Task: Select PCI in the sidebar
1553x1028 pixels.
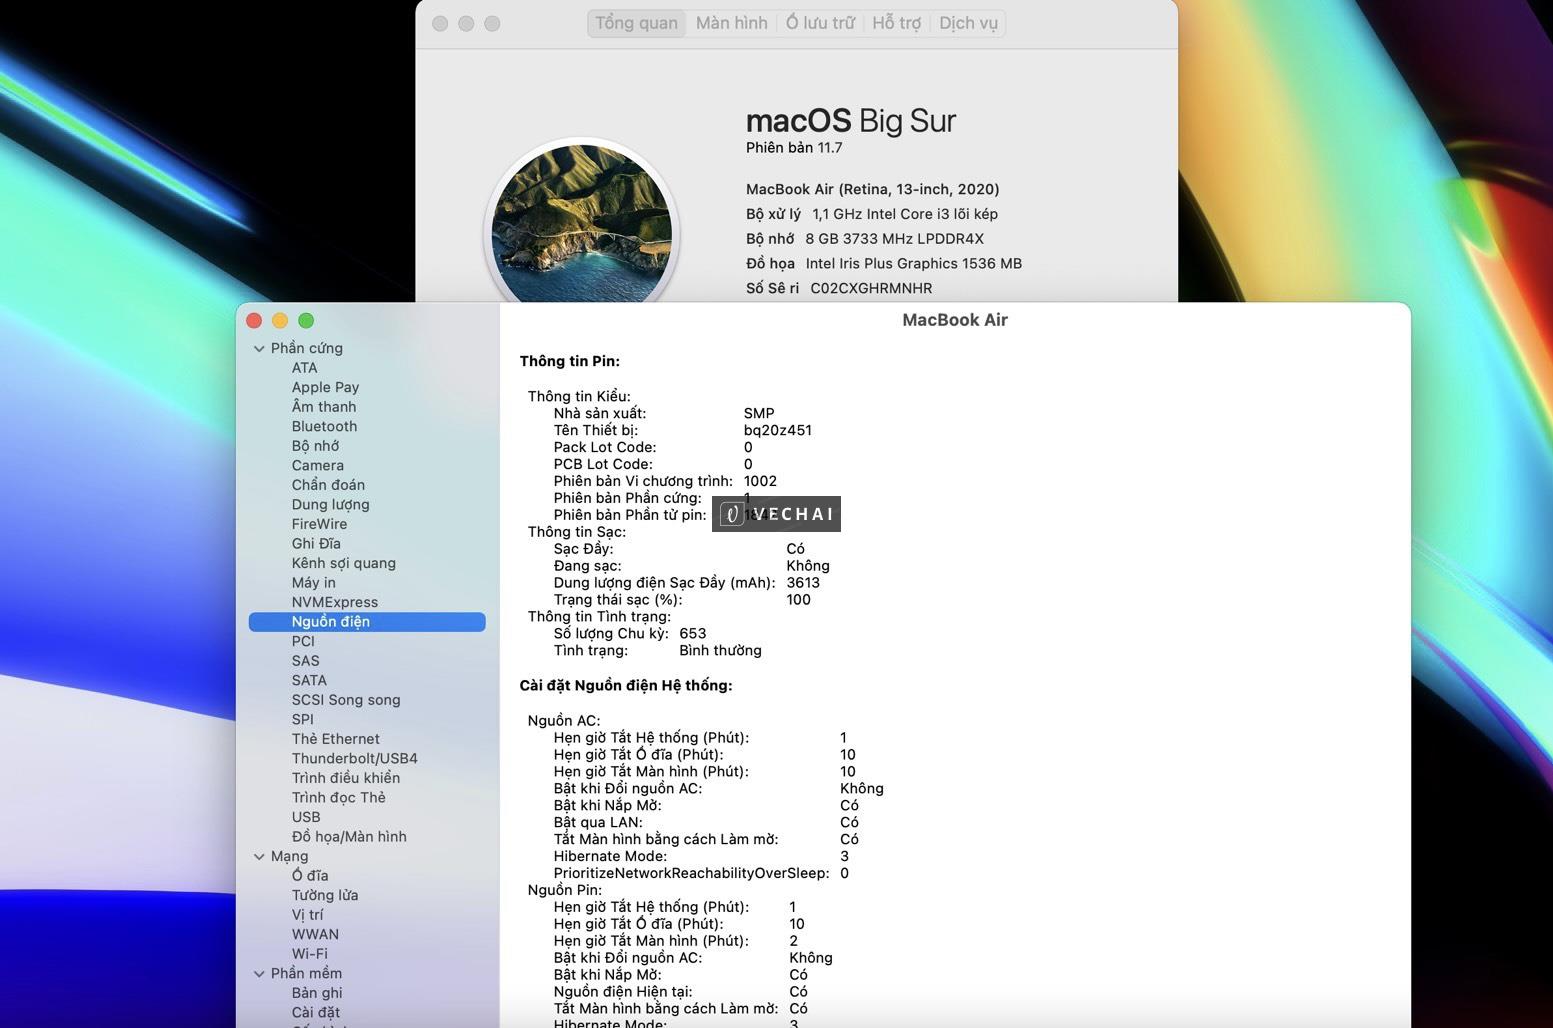Action: (x=303, y=641)
